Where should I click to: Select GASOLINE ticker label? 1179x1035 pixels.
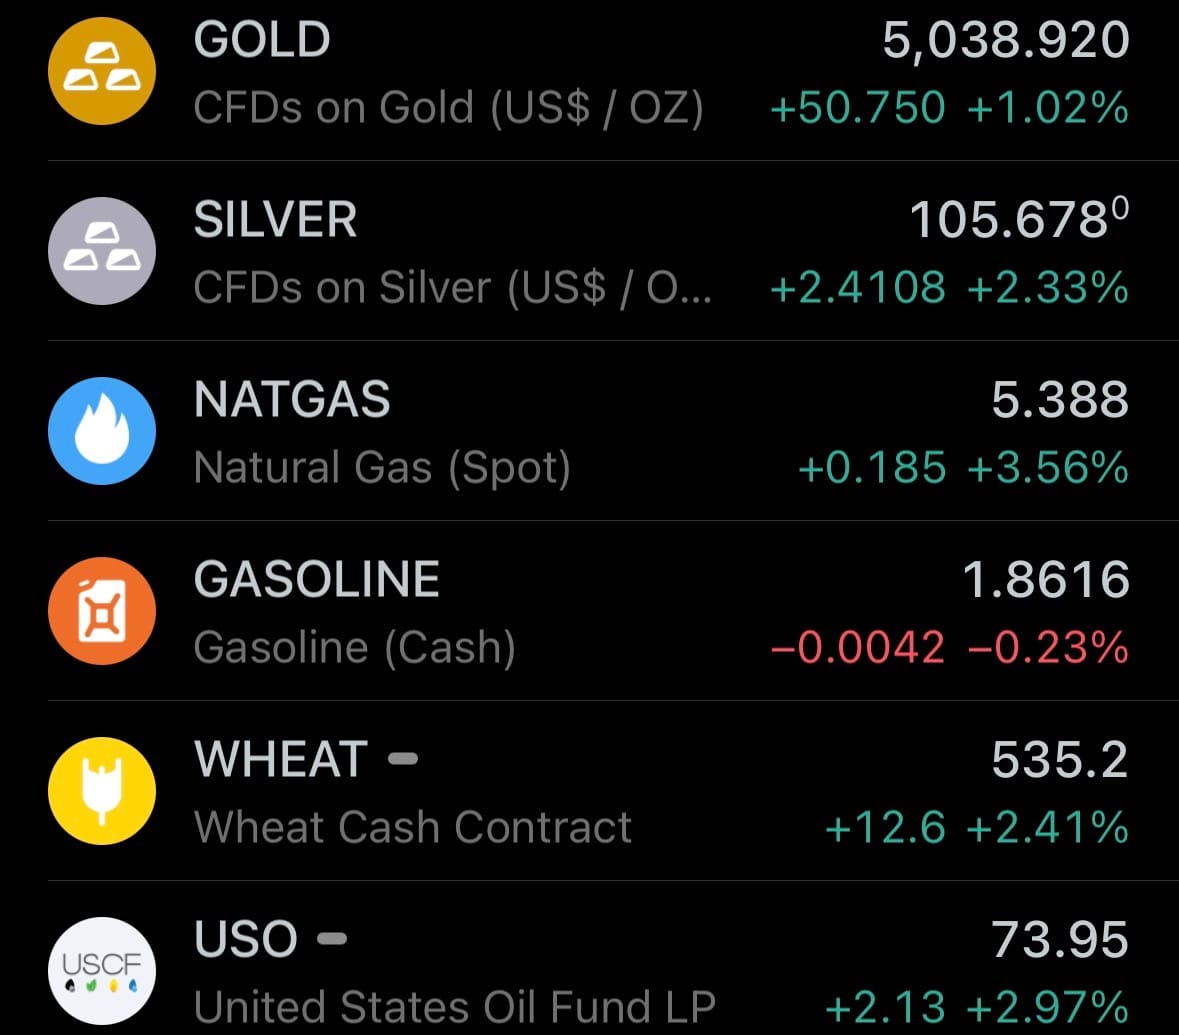tap(317, 580)
